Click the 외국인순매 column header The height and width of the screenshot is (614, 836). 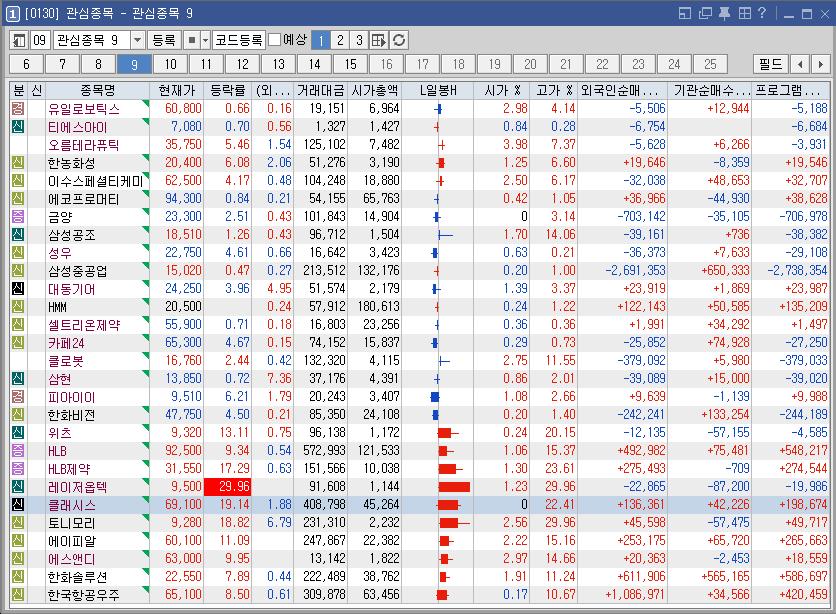click(623, 91)
